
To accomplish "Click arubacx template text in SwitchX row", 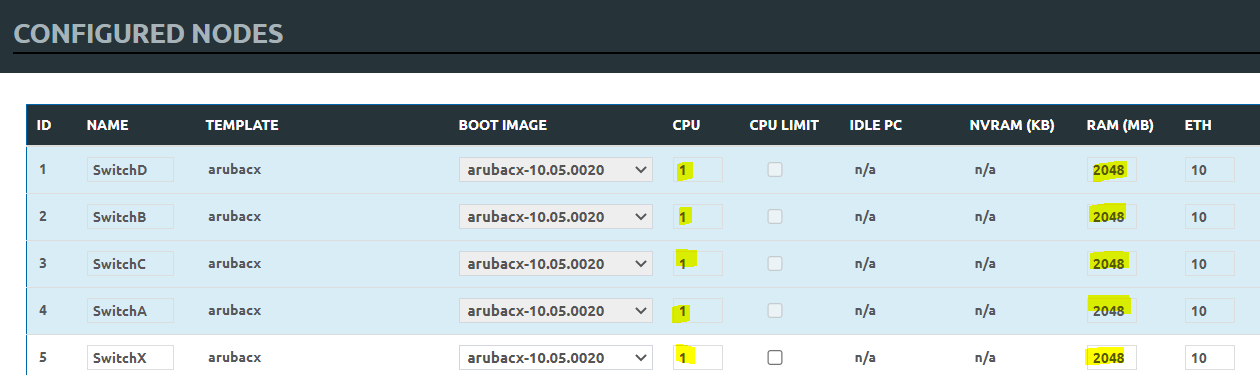I will 234,358.
